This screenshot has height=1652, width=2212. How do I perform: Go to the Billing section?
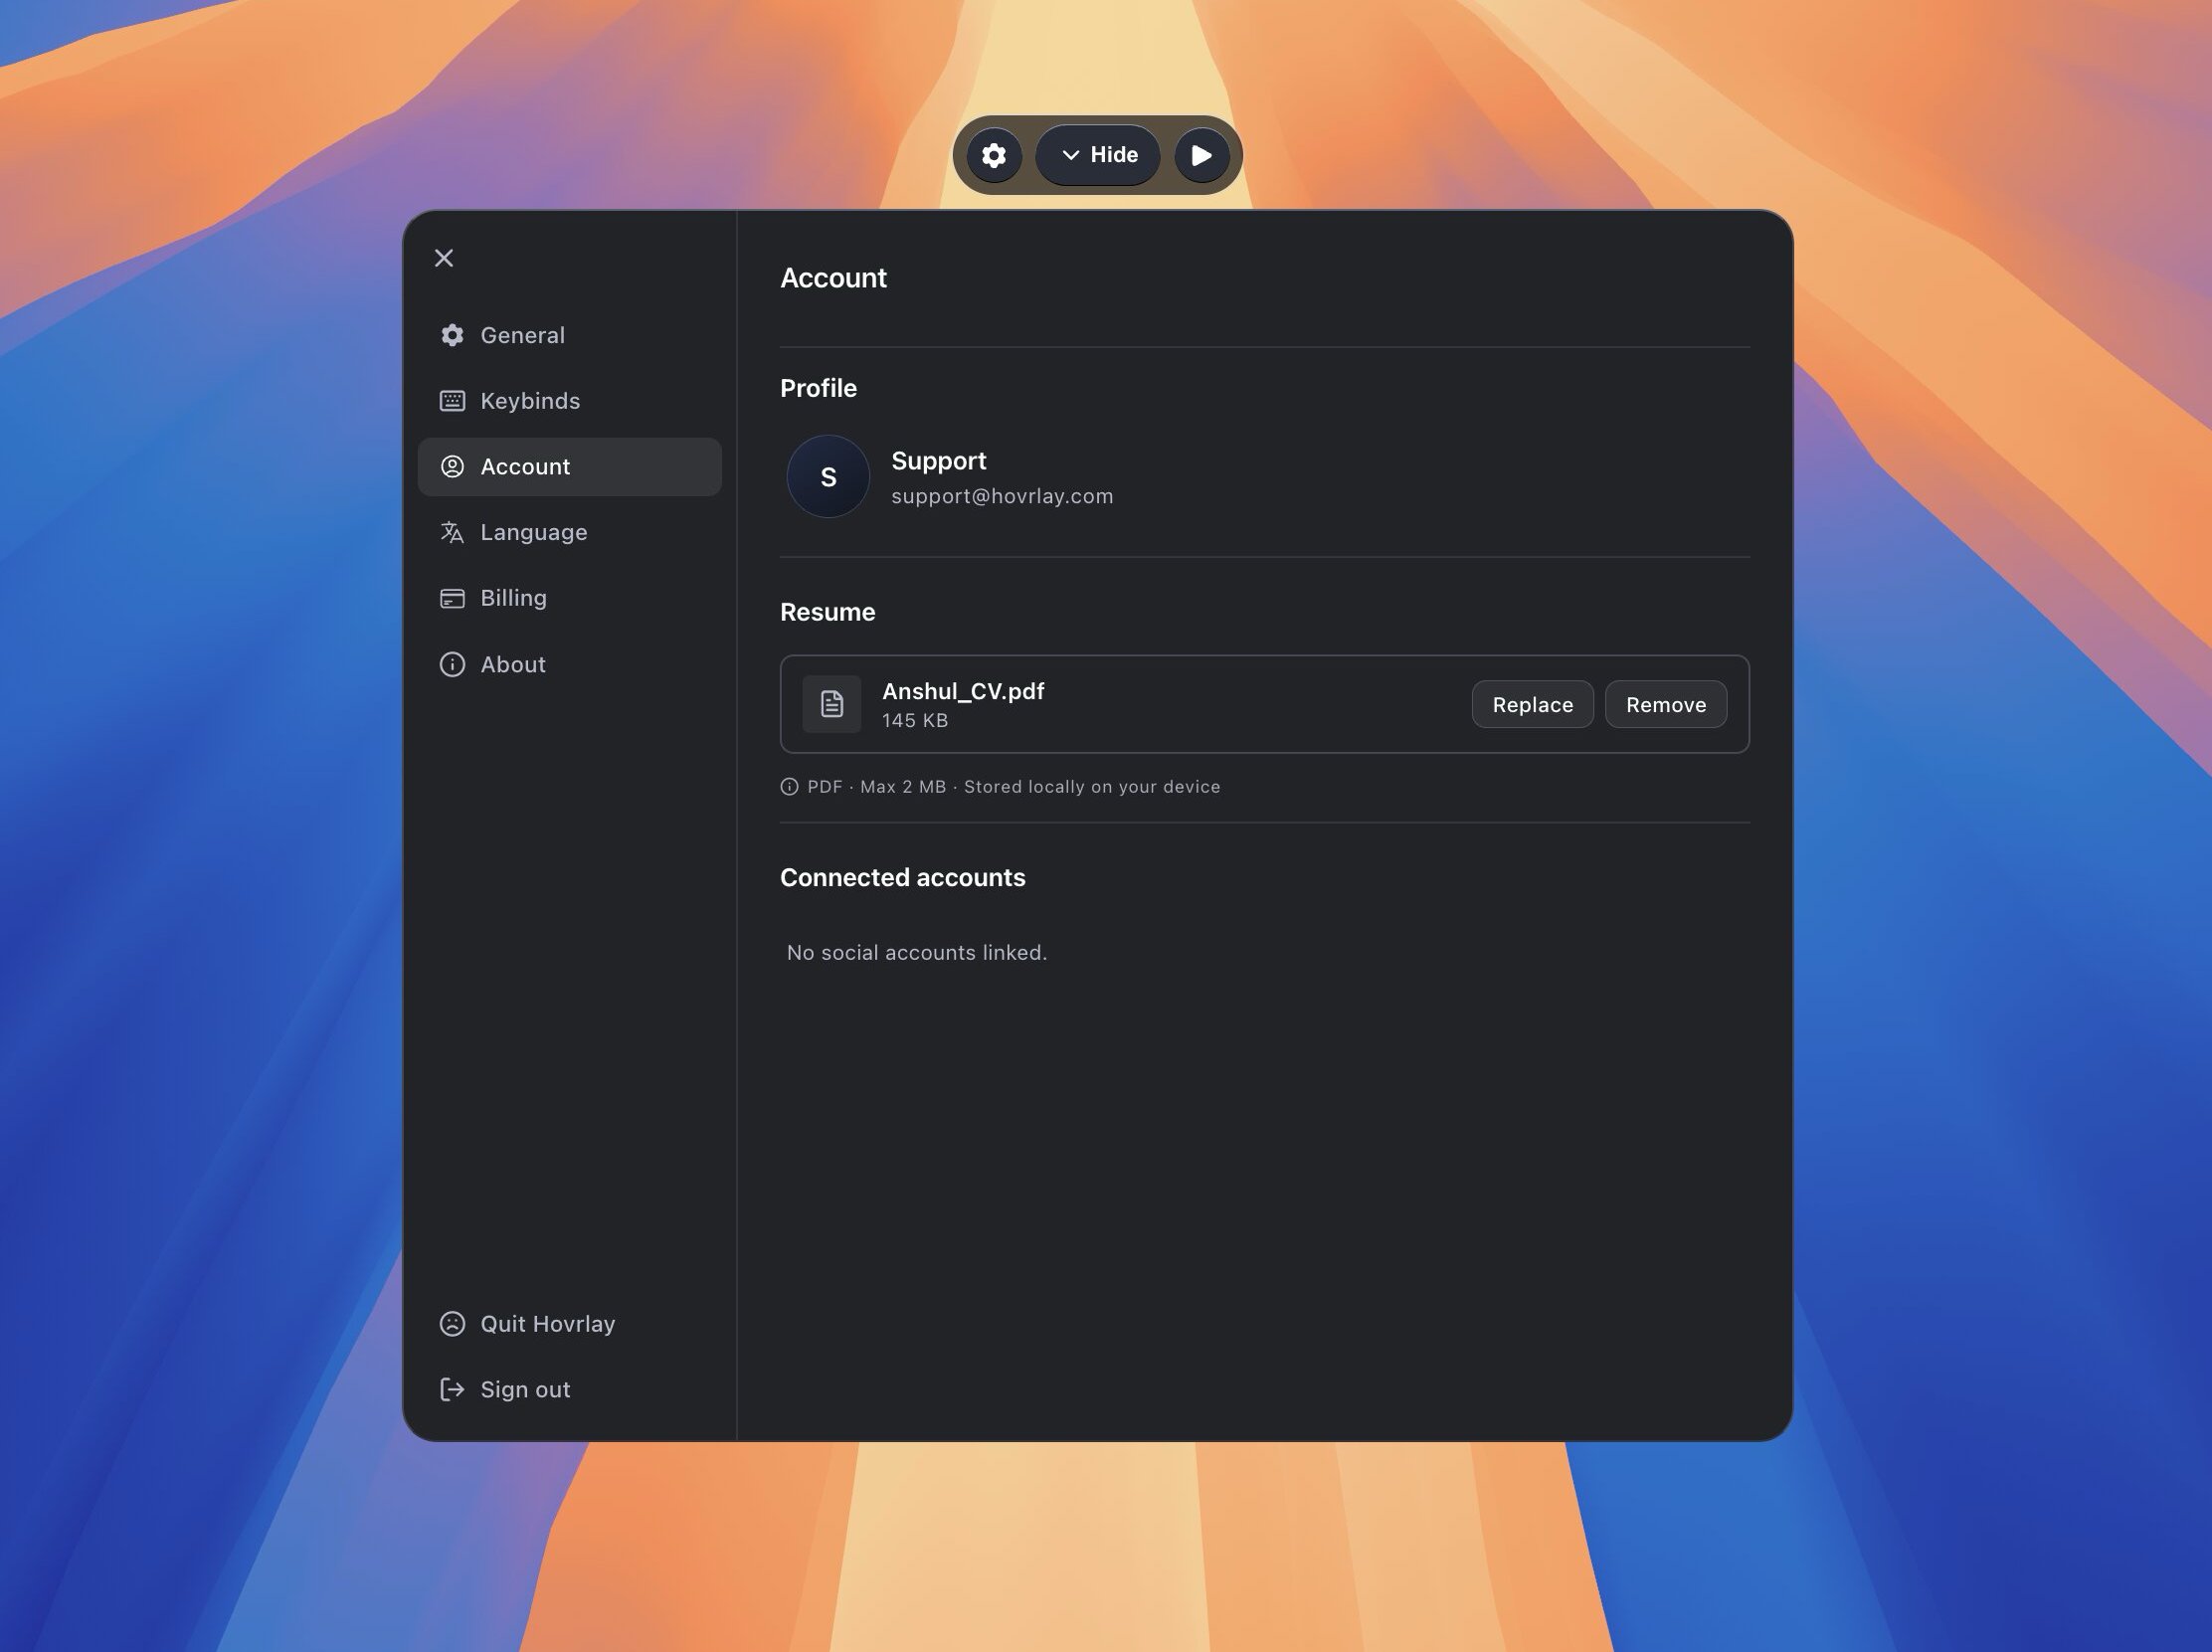pos(569,598)
